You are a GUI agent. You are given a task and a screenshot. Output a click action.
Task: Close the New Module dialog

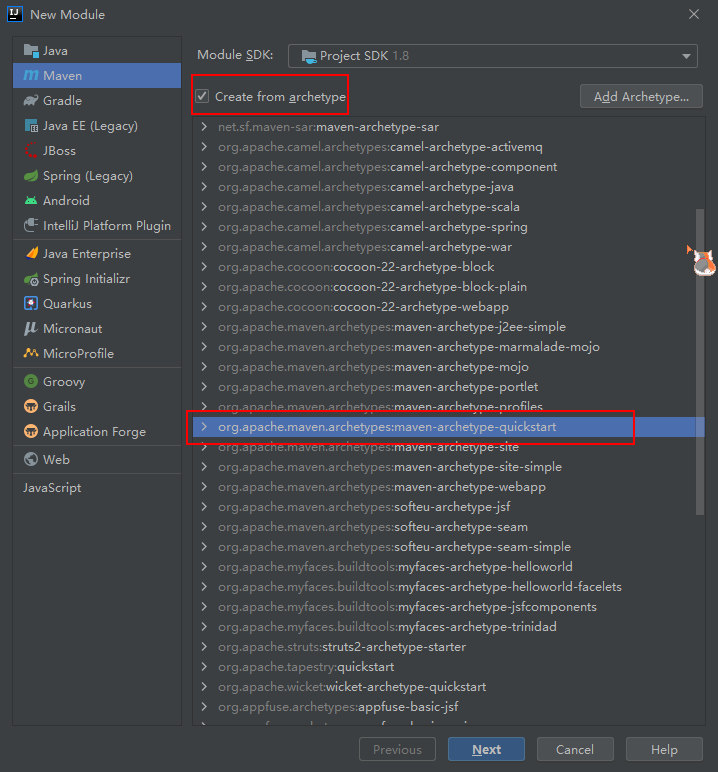(x=694, y=14)
